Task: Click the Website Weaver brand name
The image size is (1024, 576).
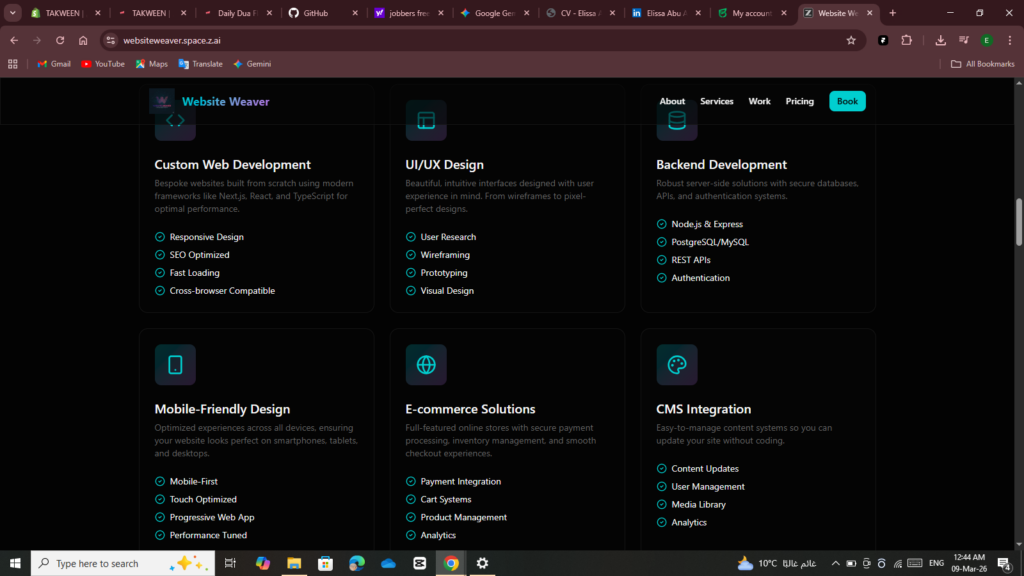Action: tap(225, 101)
